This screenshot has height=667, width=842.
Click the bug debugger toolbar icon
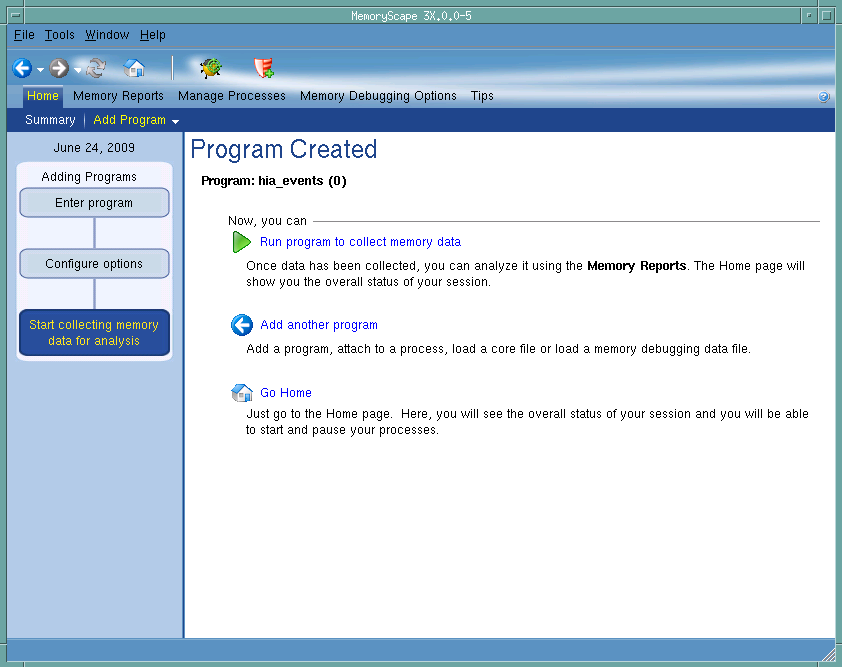coord(210,68)
